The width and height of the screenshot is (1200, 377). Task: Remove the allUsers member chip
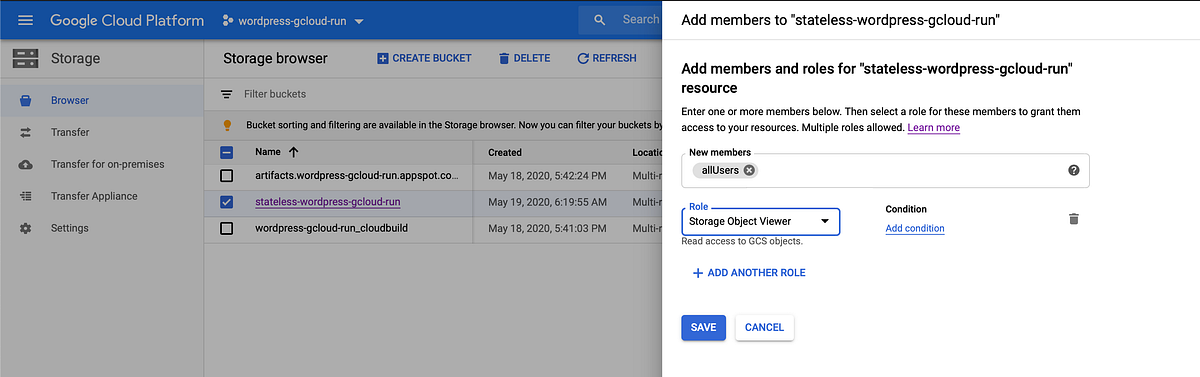[749, 170]
